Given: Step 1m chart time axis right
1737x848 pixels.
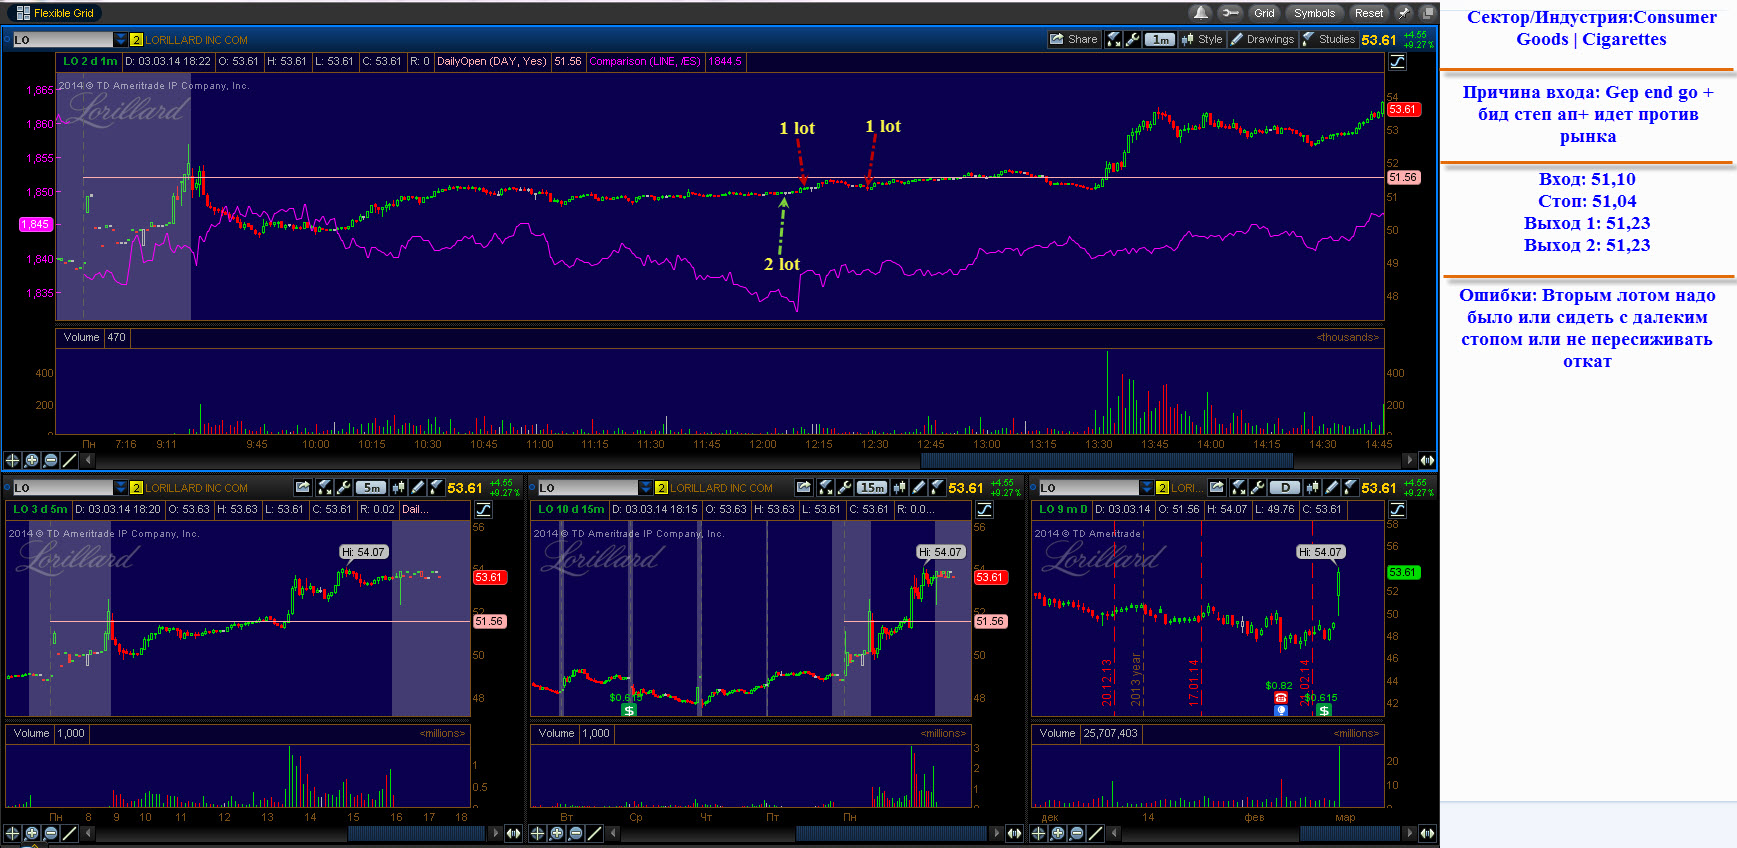Looking at the screenshot, I should coord(1410,460).
